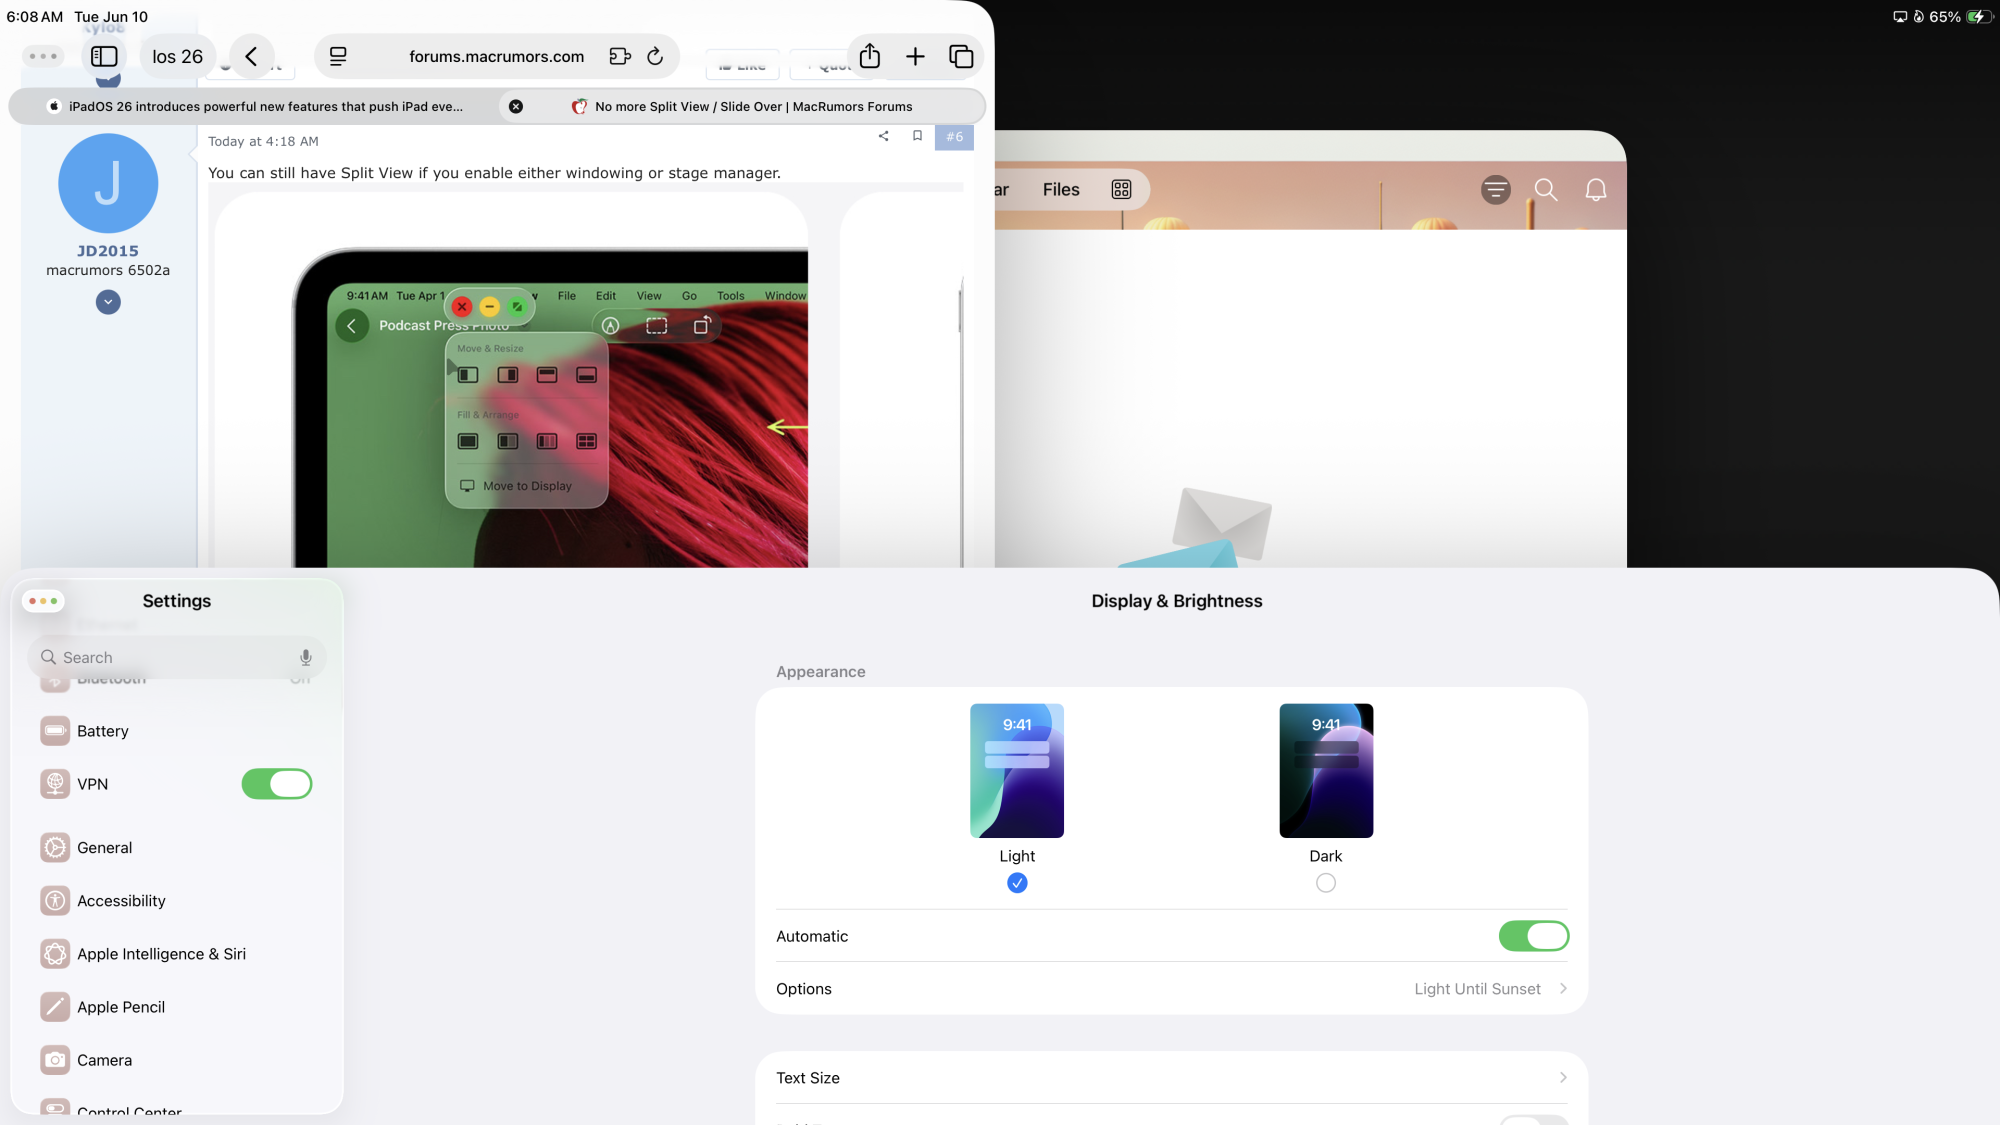Open post number #6 link
Viewport: 2000px width, 1125px height.
(x=955, y=137)
